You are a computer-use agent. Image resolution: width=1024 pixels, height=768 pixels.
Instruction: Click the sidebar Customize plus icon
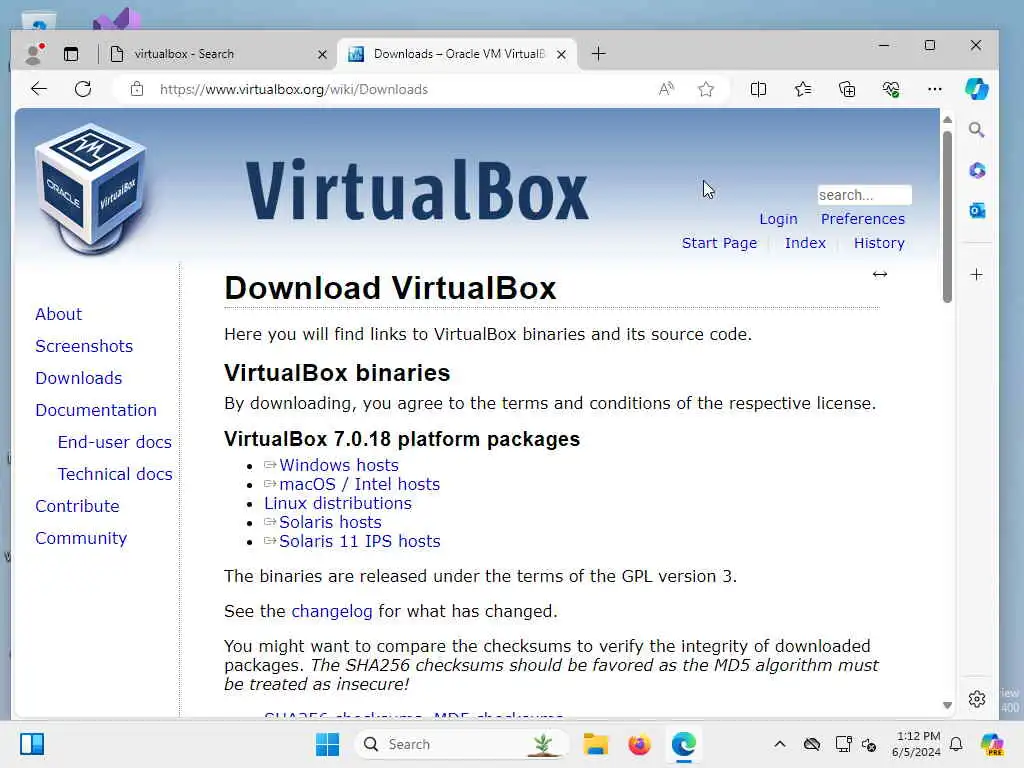(x=976, y=274)
